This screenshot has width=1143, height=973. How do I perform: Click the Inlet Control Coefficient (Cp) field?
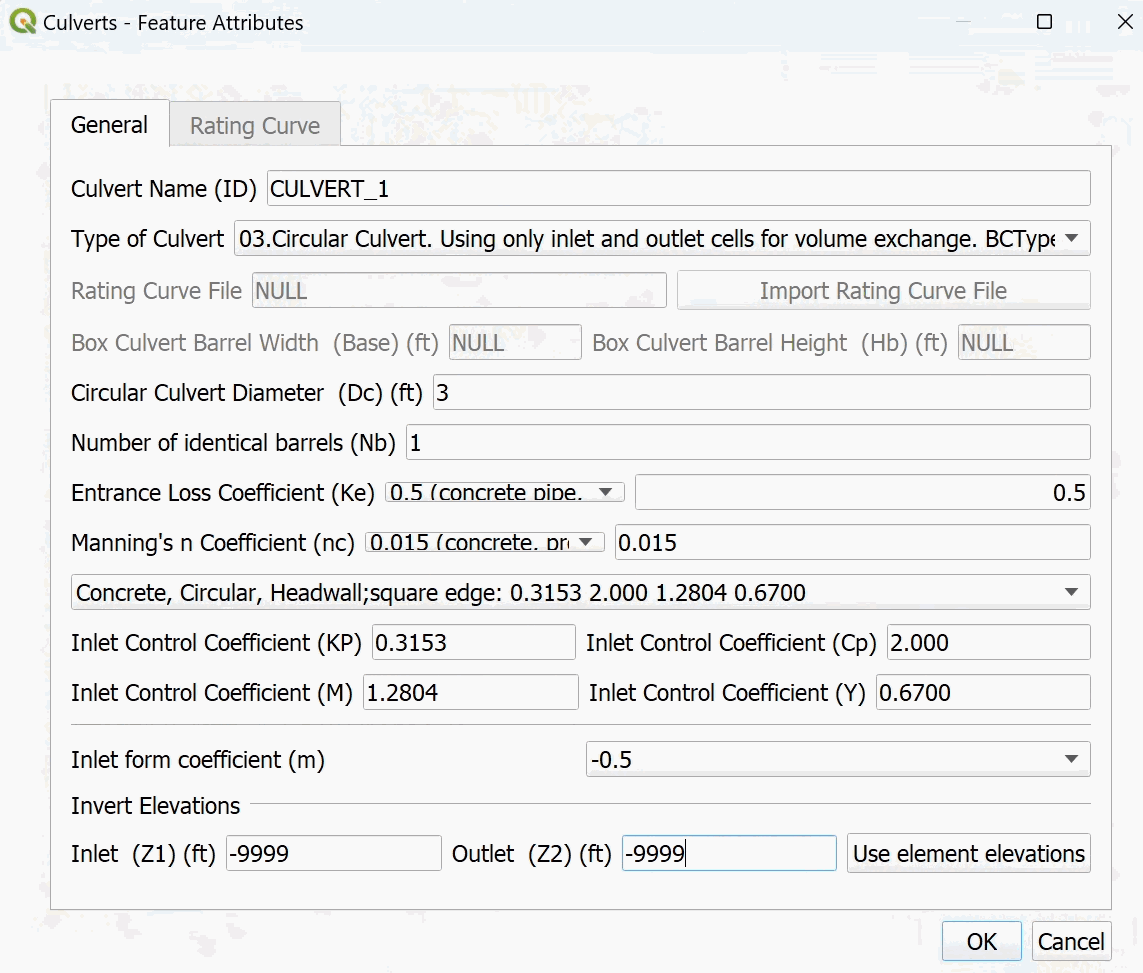tap(987, 642)
